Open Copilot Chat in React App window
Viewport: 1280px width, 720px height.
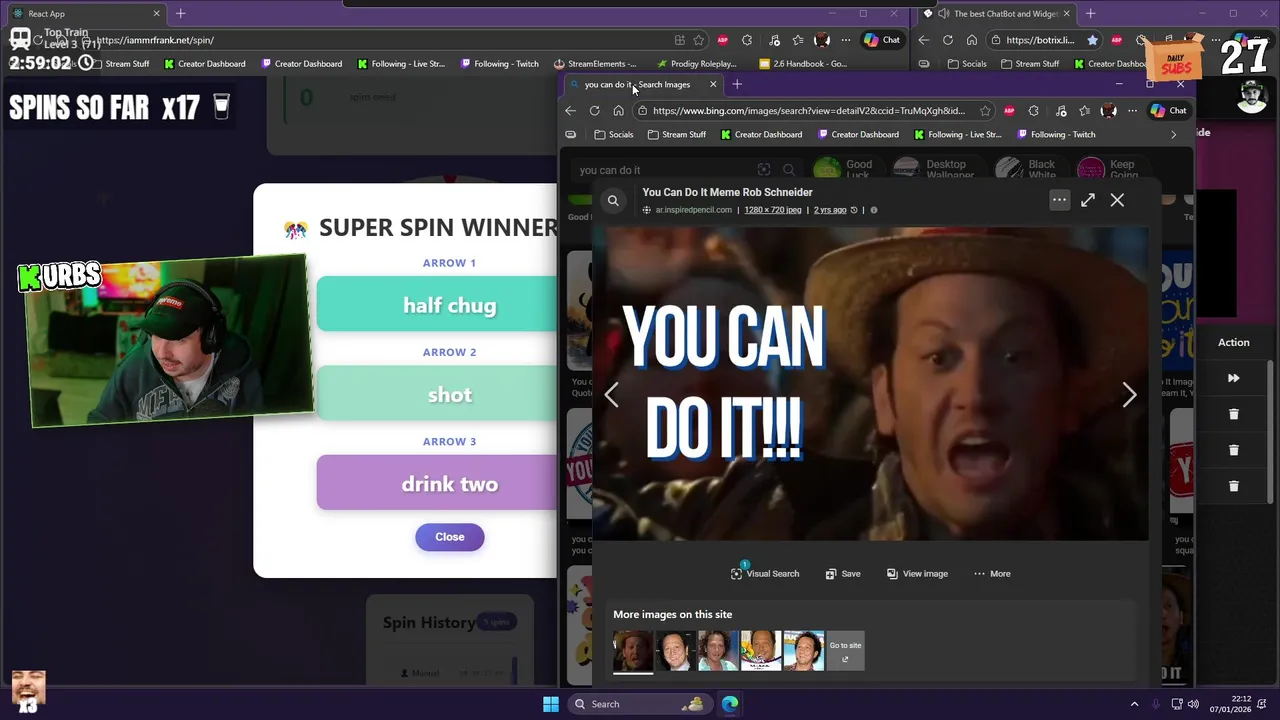882,40
